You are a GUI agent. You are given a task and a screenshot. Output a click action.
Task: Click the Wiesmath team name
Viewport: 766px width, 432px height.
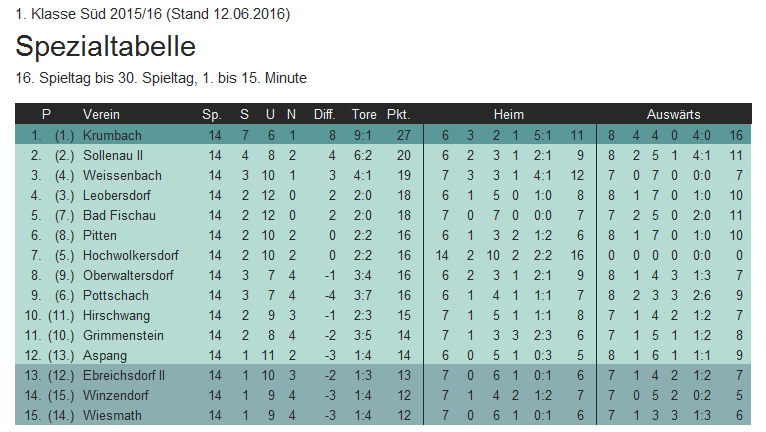tap(113, 415)
